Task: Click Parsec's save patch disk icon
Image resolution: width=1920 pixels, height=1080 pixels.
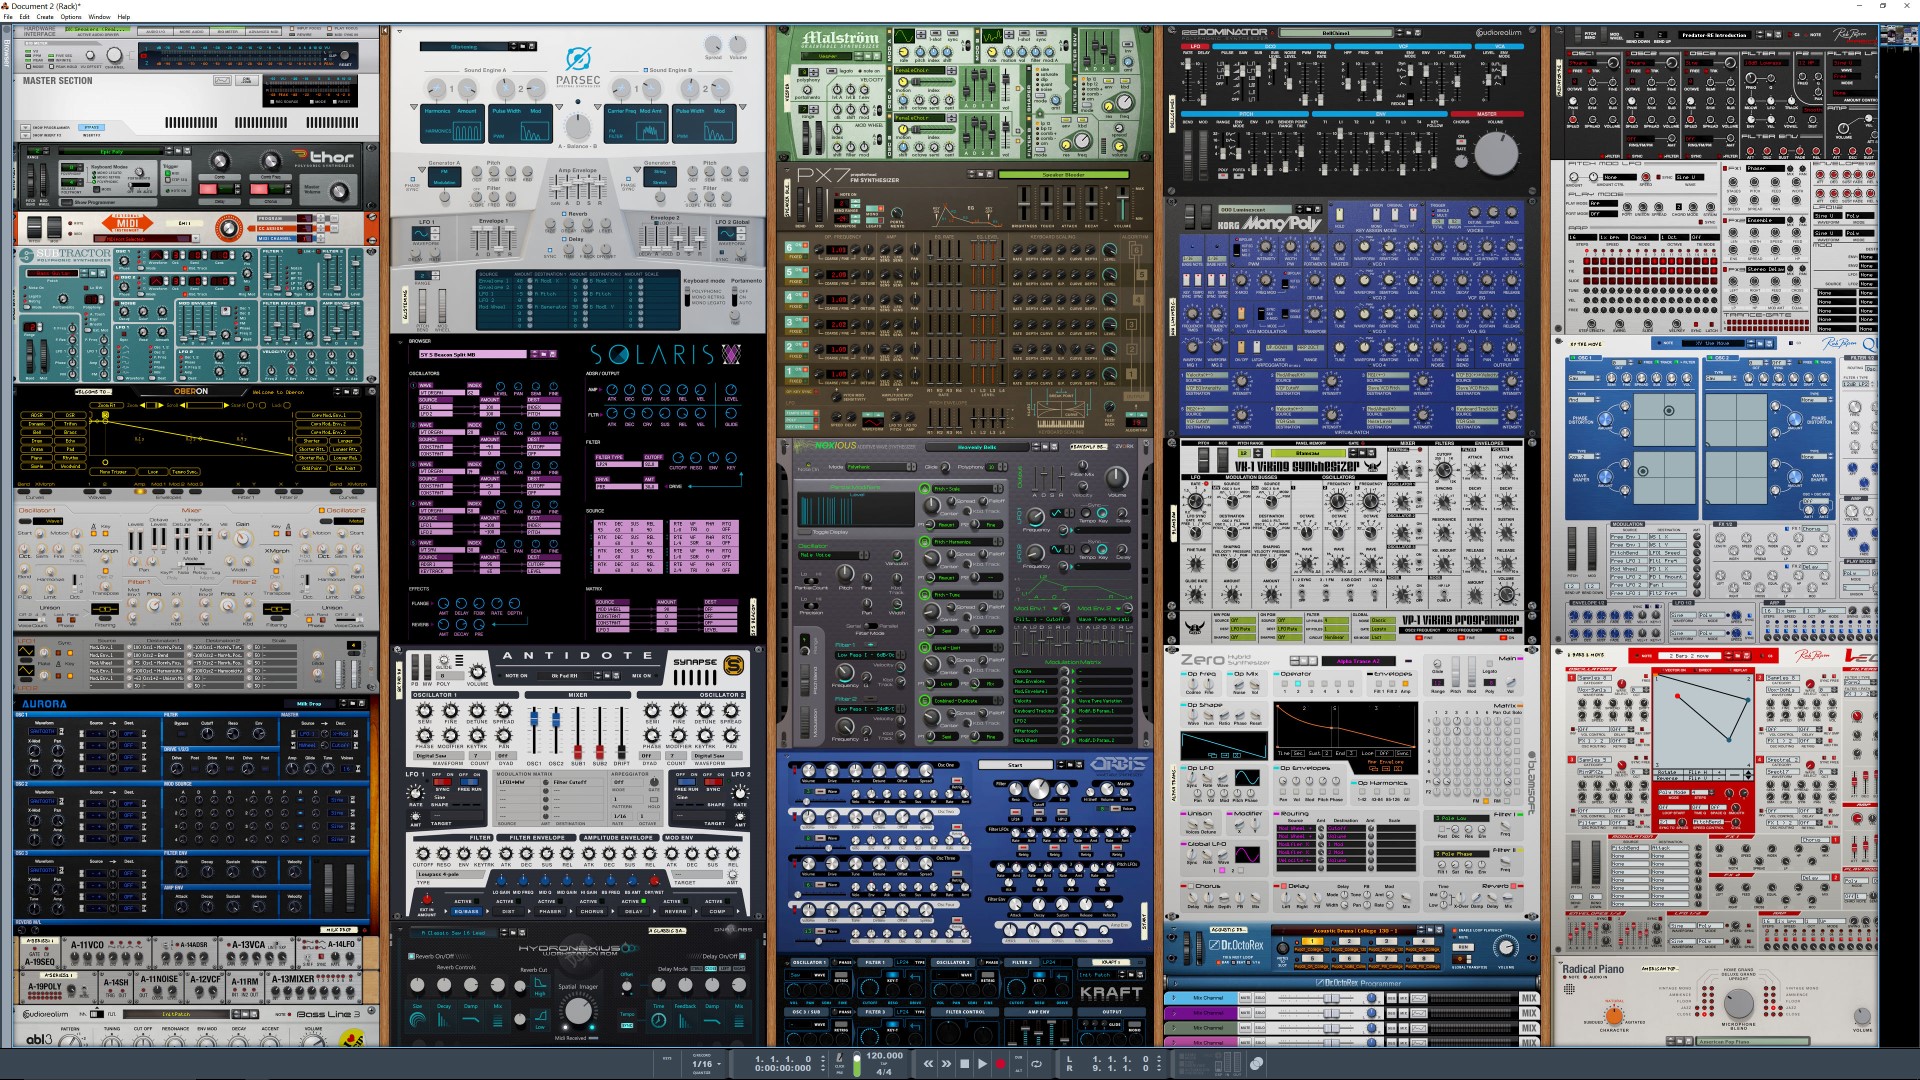Action: [x=532, y=46]
